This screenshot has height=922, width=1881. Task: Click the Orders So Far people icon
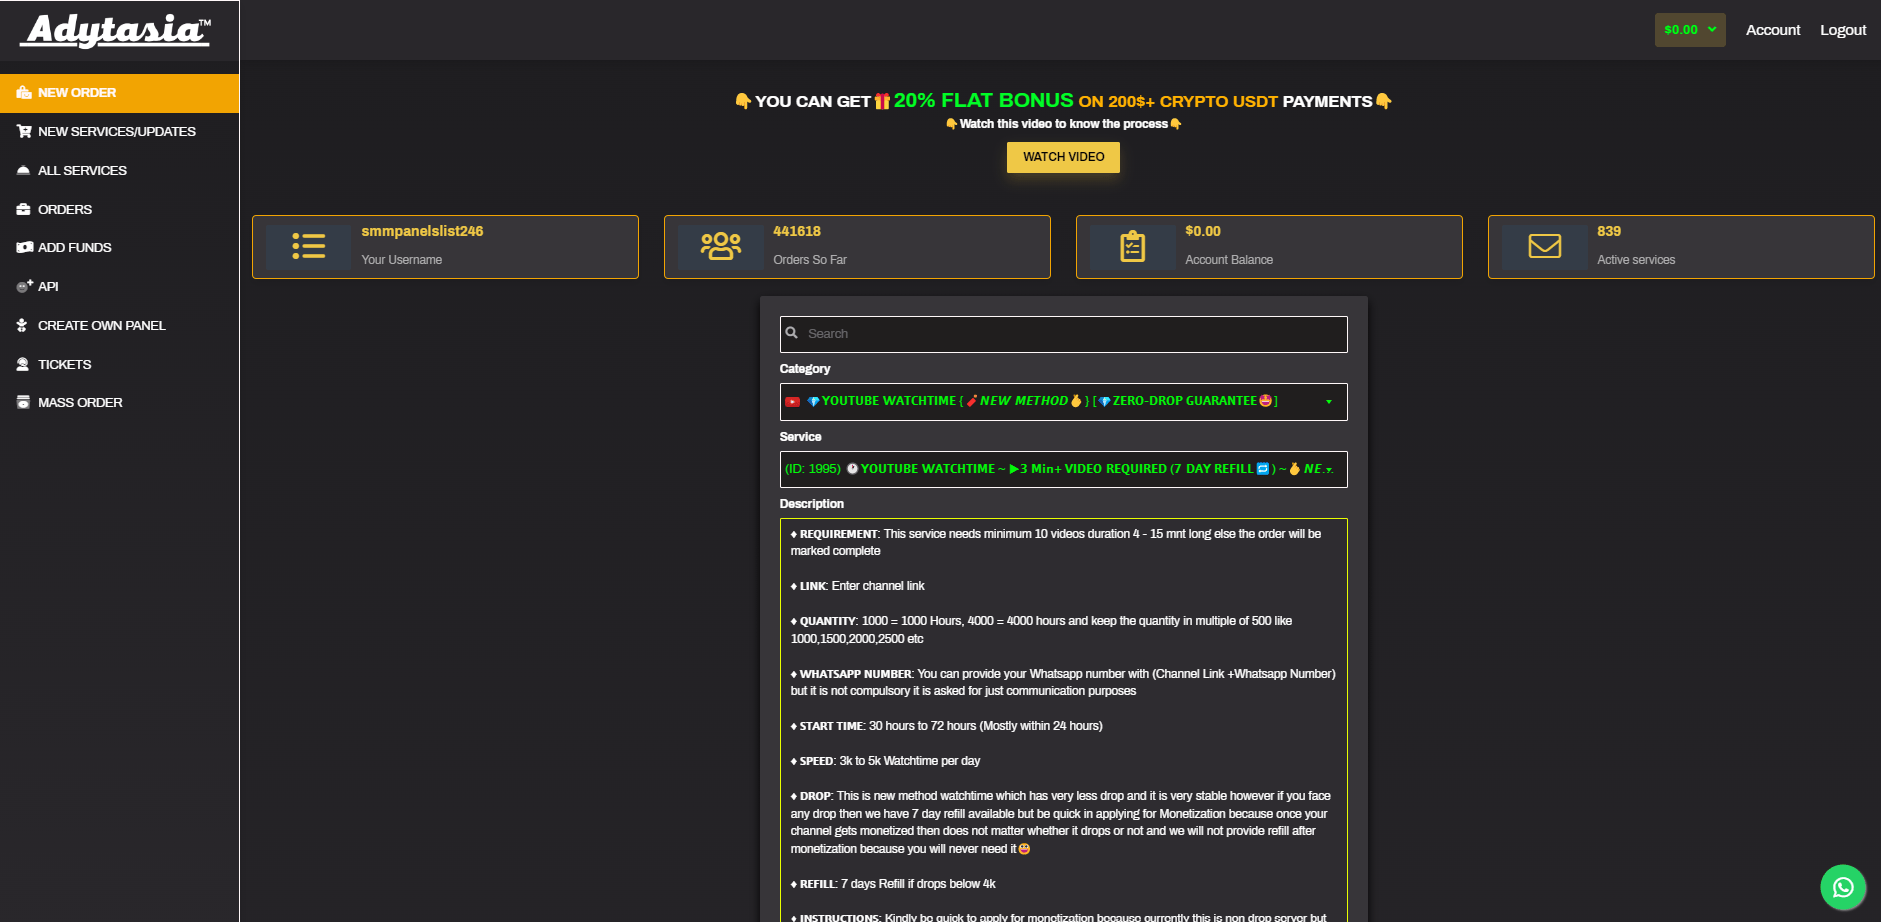[x=720, y=246]
